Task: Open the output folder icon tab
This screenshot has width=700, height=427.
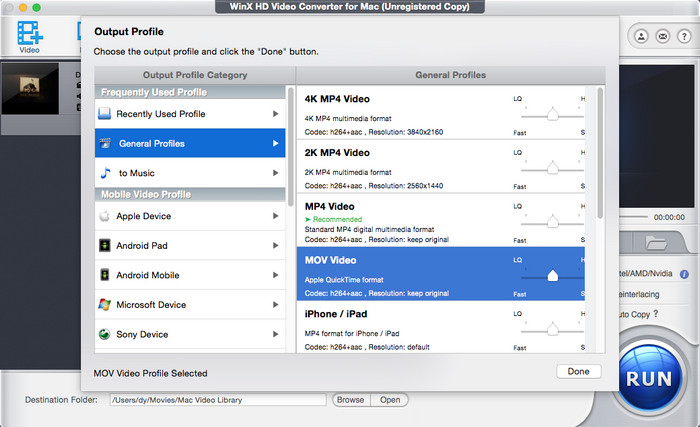Action: tap(656, 243)
